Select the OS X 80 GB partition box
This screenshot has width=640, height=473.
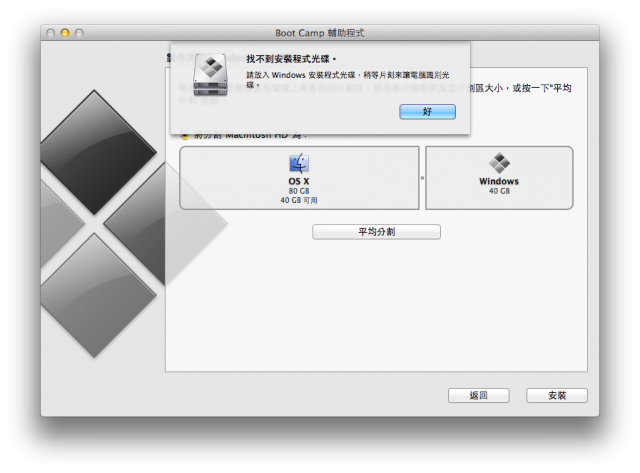pyautogui.click(x=299, y=178)
